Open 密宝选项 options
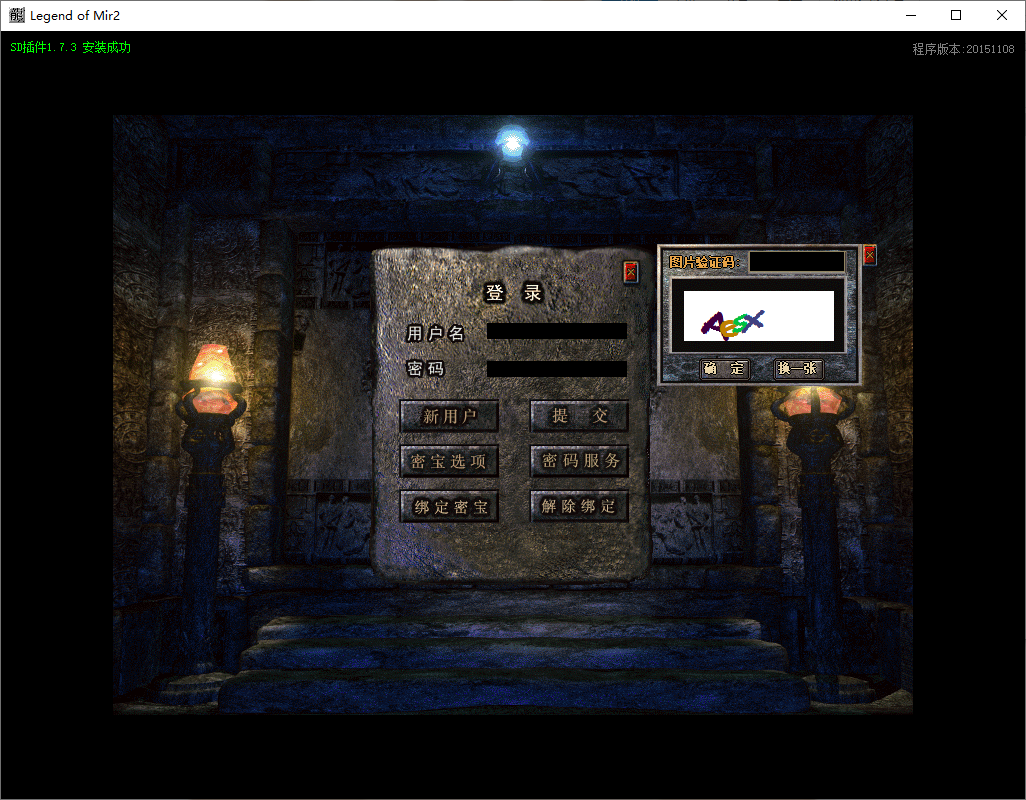 tap(449, 461)
